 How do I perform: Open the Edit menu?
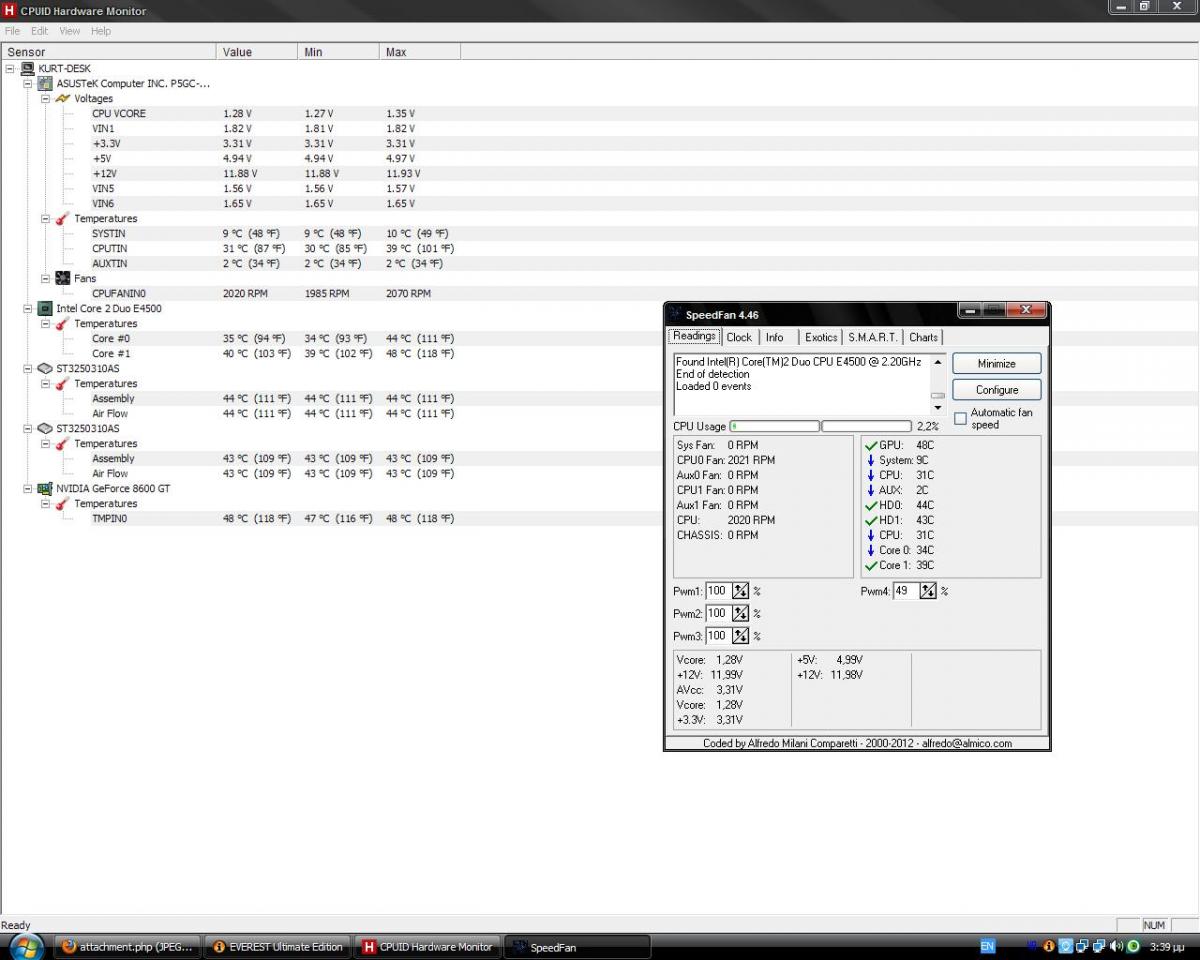click(40, 31)
